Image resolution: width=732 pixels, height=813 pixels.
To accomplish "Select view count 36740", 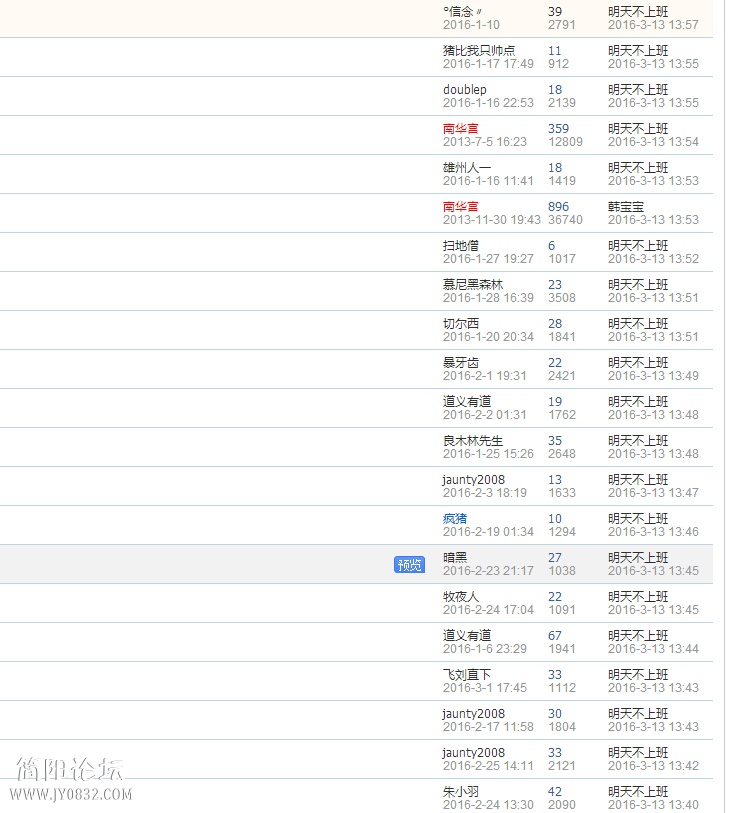I will click(x=565, y=219).
